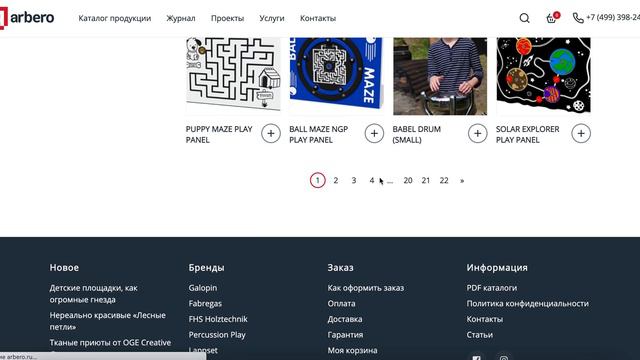Image resolution: width=640 pixels, height=360 pixels.
Task: Open Моя корзина footer link
Action: (352, 350)
